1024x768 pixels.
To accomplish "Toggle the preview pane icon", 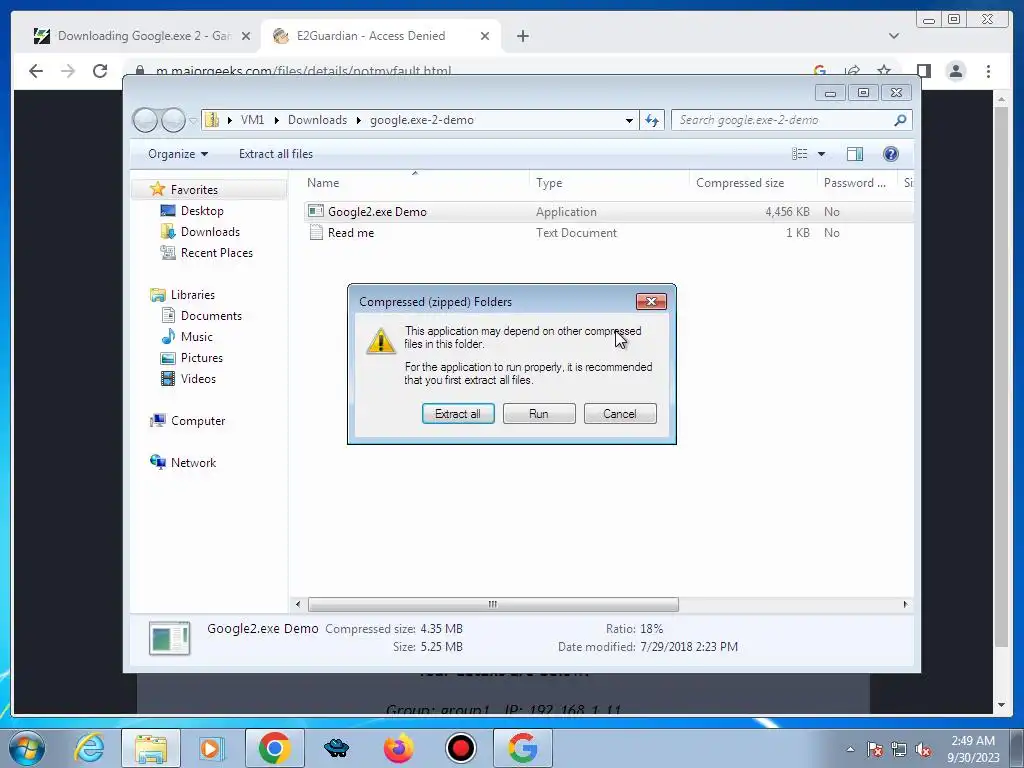I will (x=855, y=154).
